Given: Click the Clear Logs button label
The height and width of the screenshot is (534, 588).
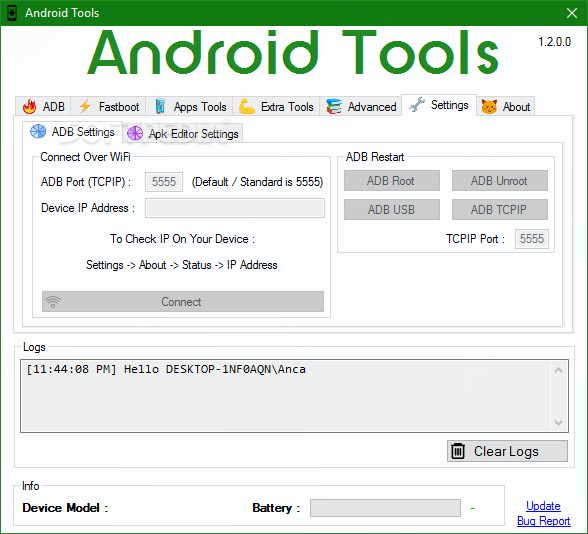Looking at the screenshot, I should click(x=506, y=451).
